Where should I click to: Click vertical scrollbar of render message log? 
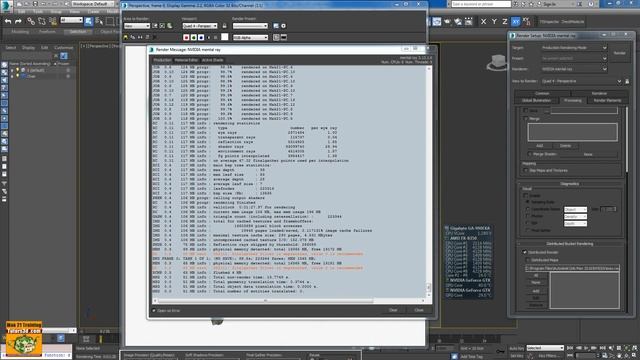(429, 182)
